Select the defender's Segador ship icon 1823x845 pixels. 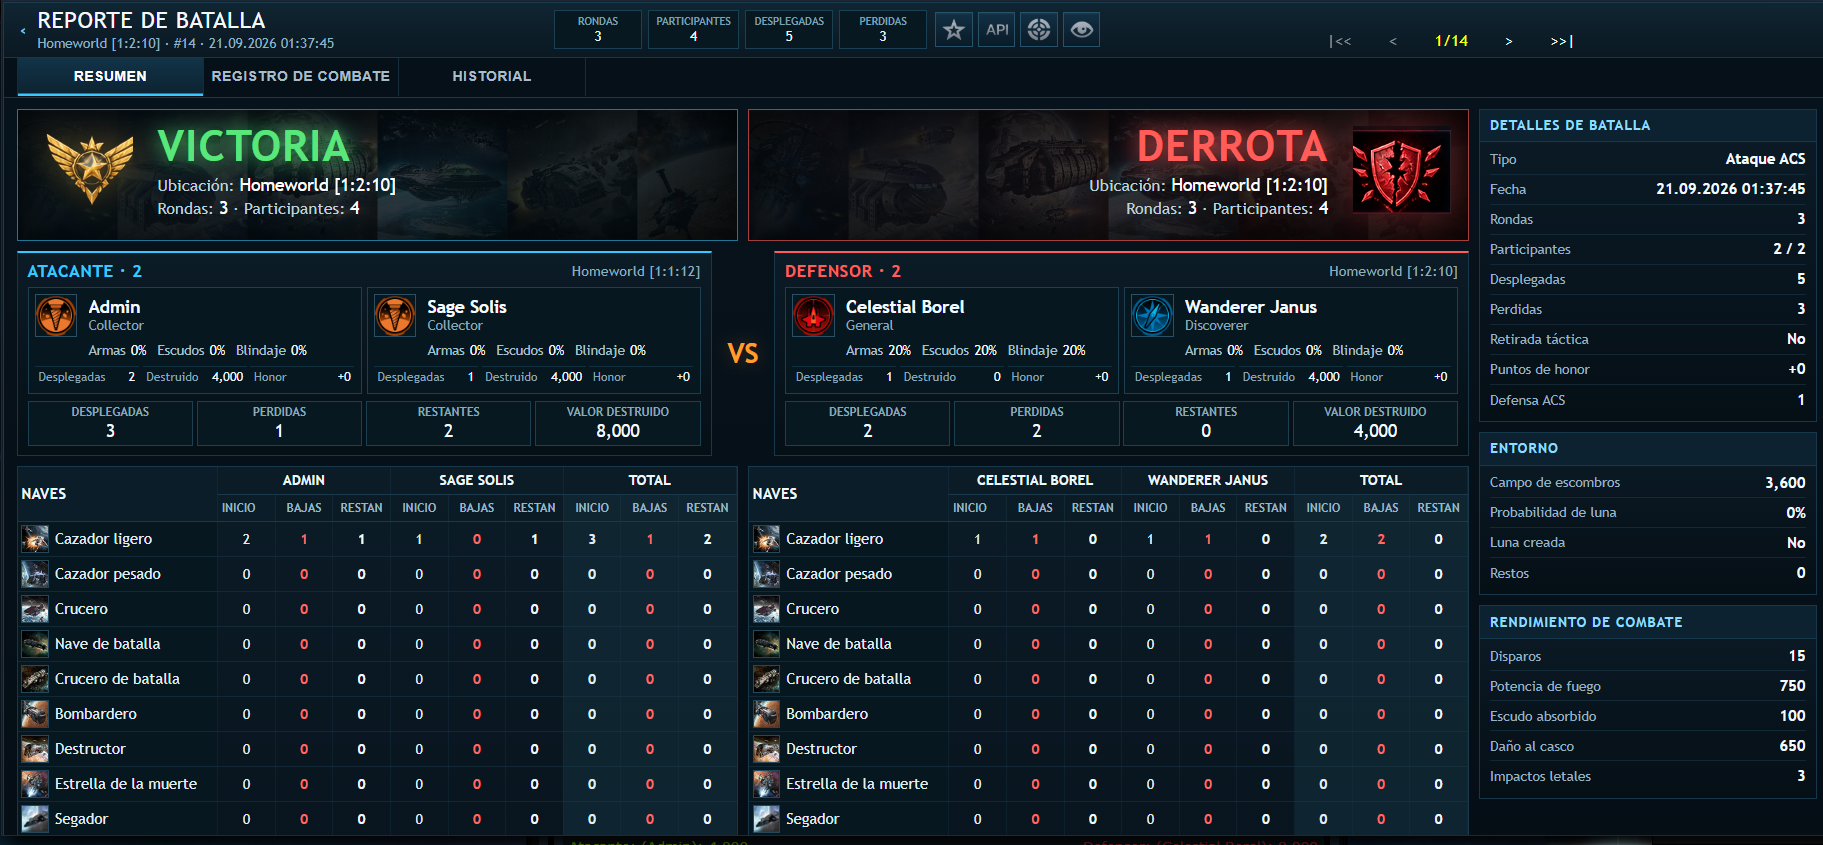pos(766,819)
